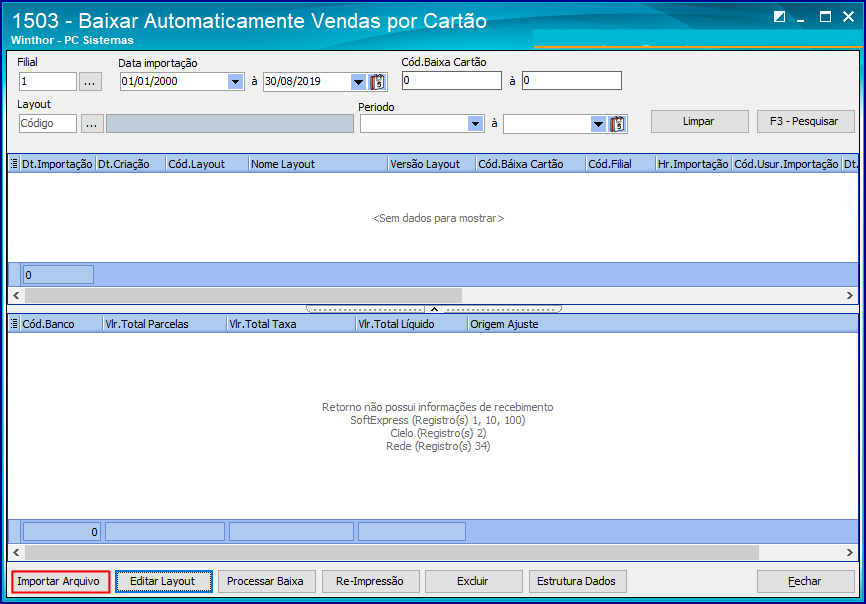Expand Periodo end date dropdown
The width and height of the screenshot is (866, 604).
pyautogui.click(x=598, y=124)
